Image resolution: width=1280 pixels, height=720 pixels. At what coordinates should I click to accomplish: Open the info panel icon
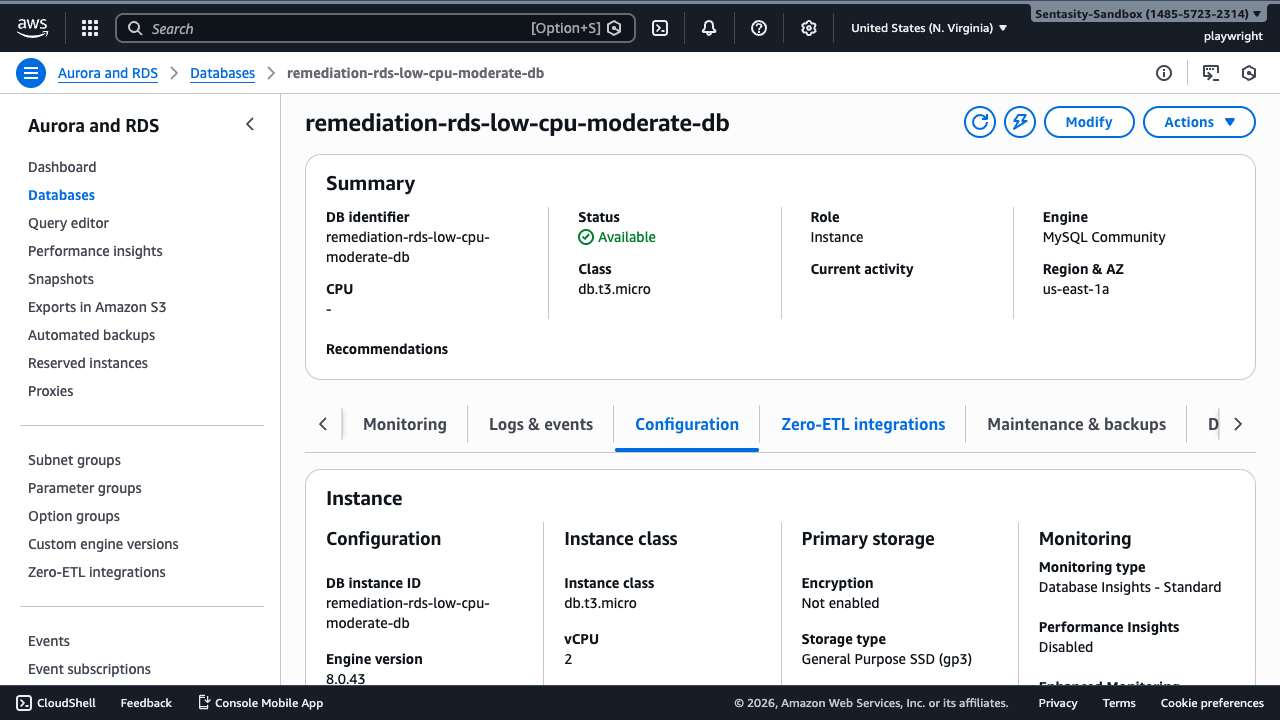pos(1164,73)
